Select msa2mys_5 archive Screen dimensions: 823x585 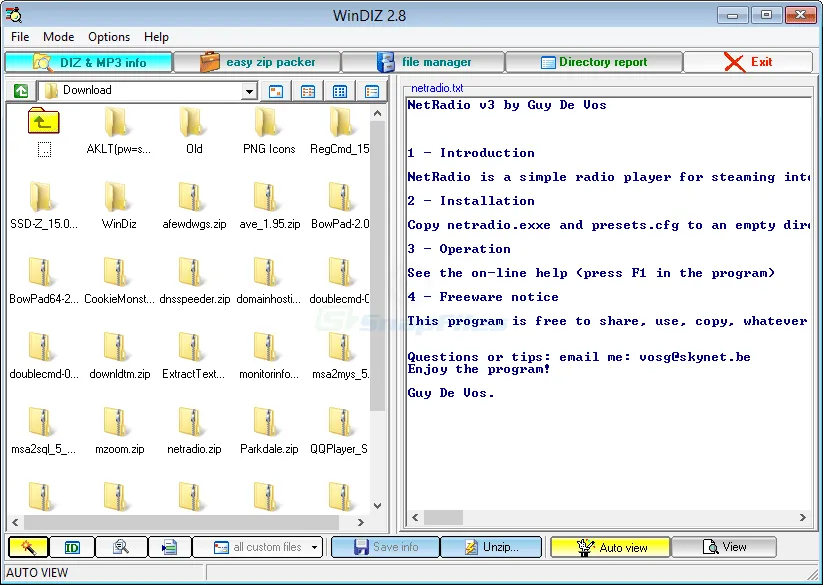340,355
